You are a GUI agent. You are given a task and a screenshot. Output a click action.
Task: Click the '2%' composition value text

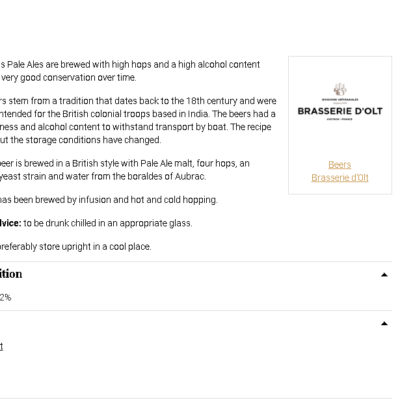[5, 297]
